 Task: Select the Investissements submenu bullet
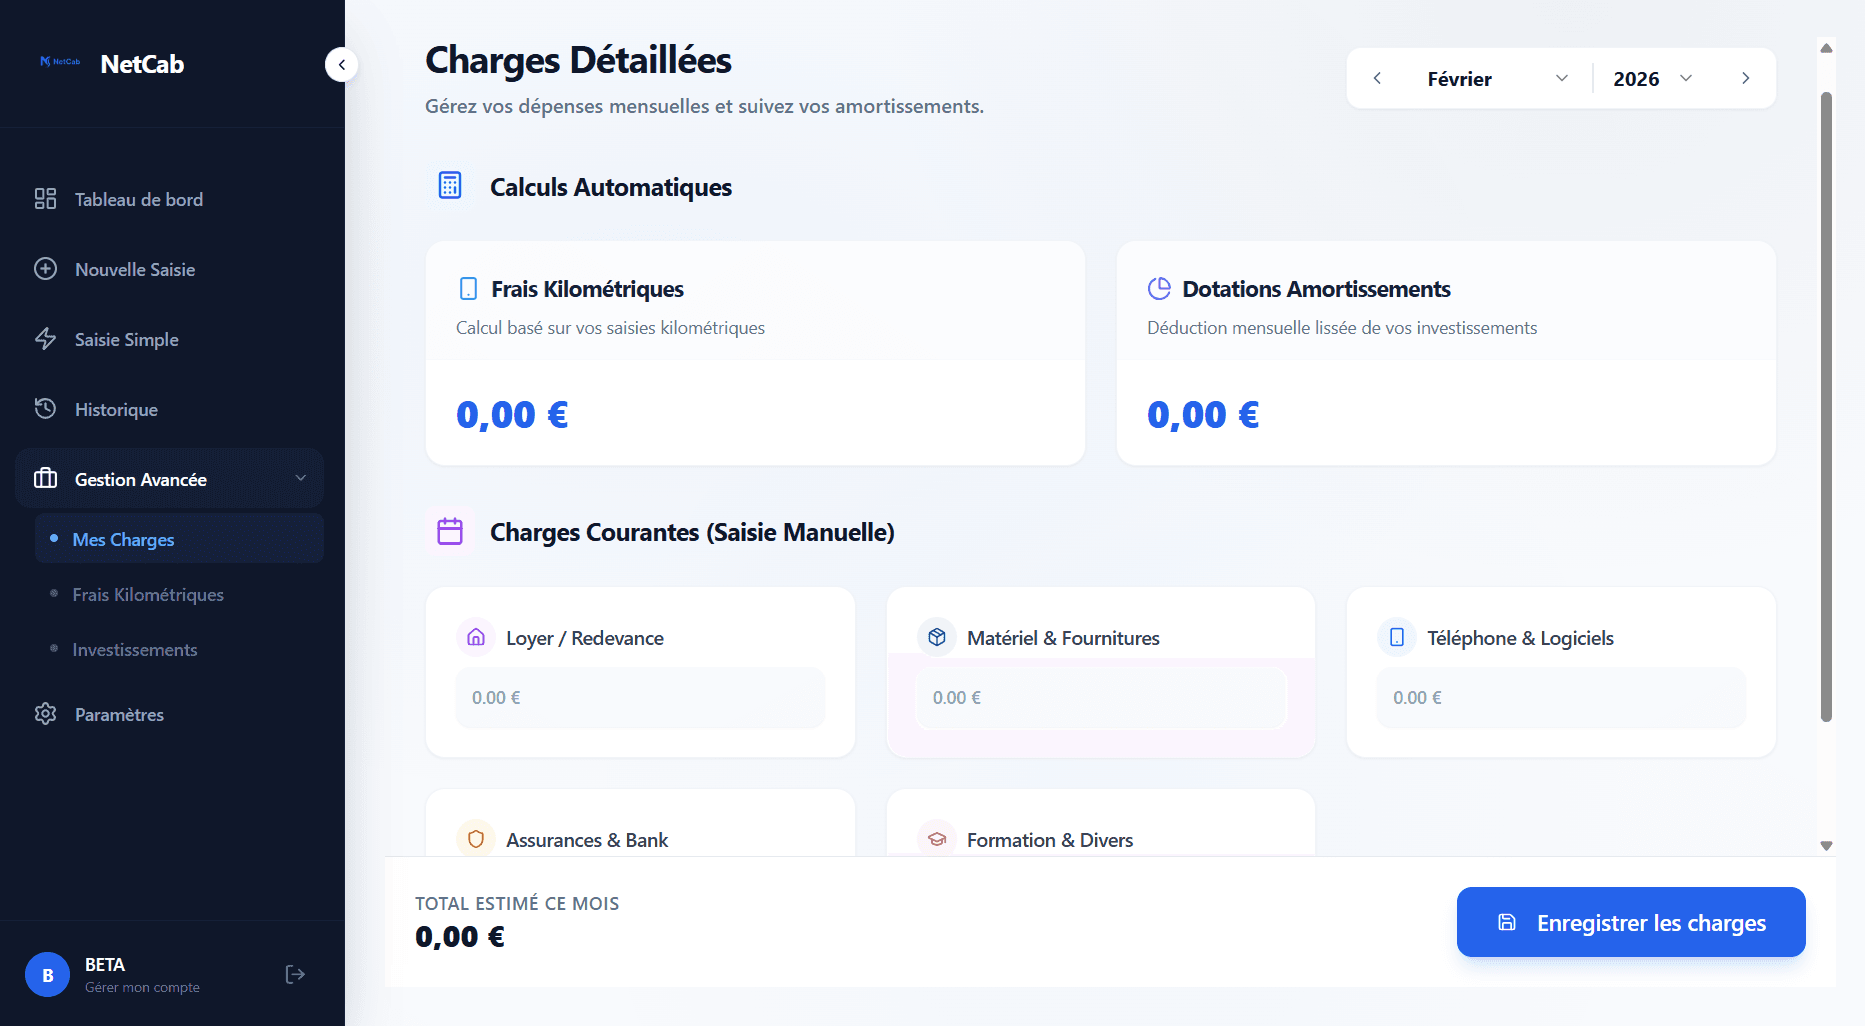pyautogui.click(x=56, y=649)
